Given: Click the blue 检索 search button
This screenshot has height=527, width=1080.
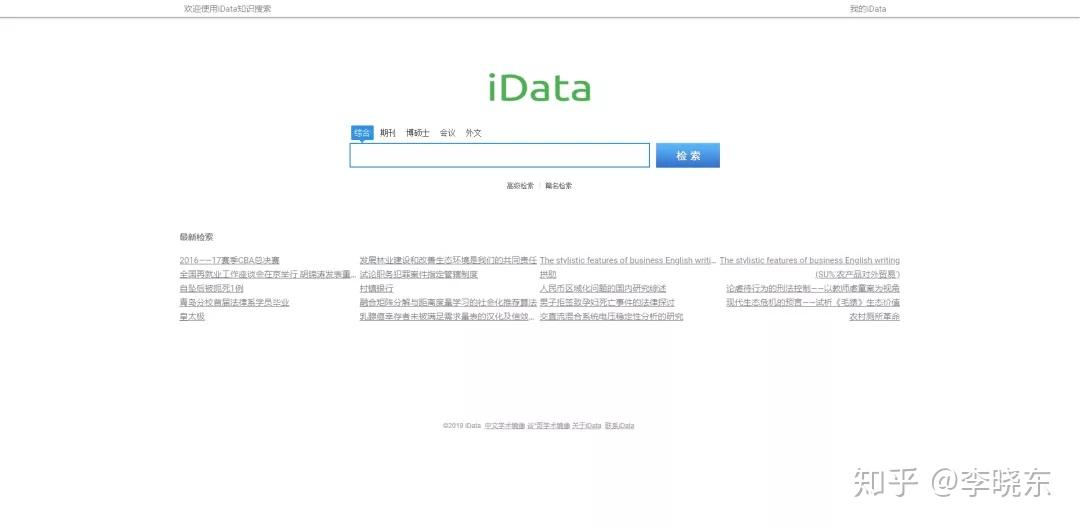Looking at the screenshot, I should pyautogui.click(x=687, y=156).
